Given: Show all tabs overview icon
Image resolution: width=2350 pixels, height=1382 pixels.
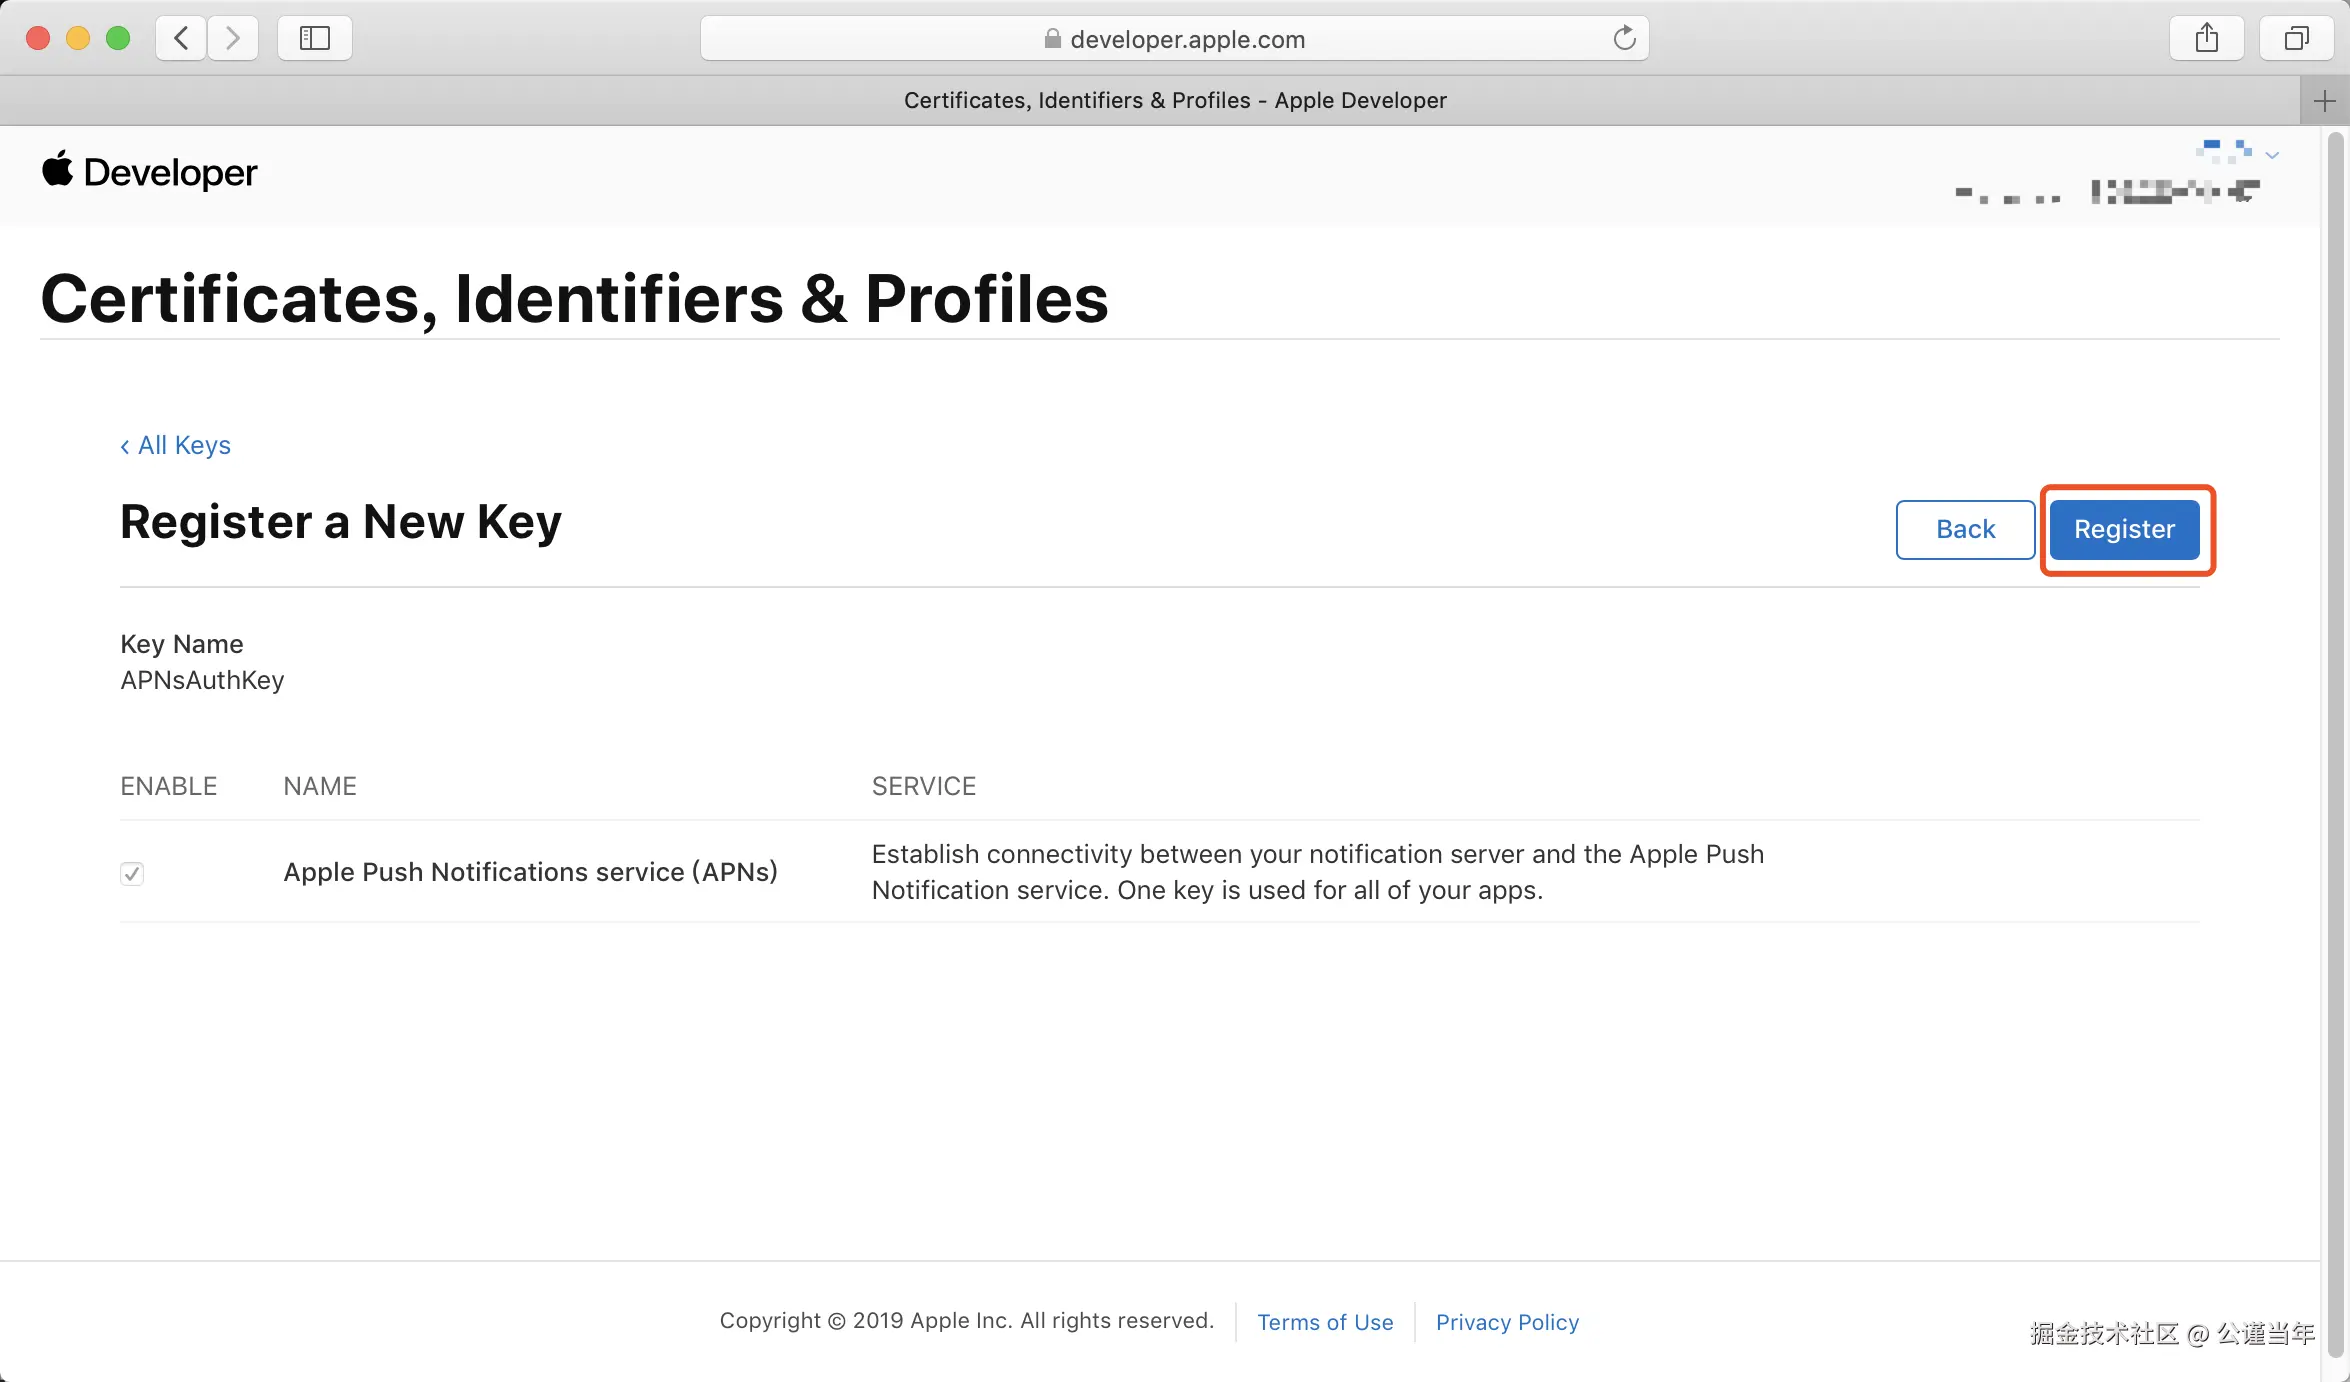Looking at the screenshot, I should [2296, 39].
